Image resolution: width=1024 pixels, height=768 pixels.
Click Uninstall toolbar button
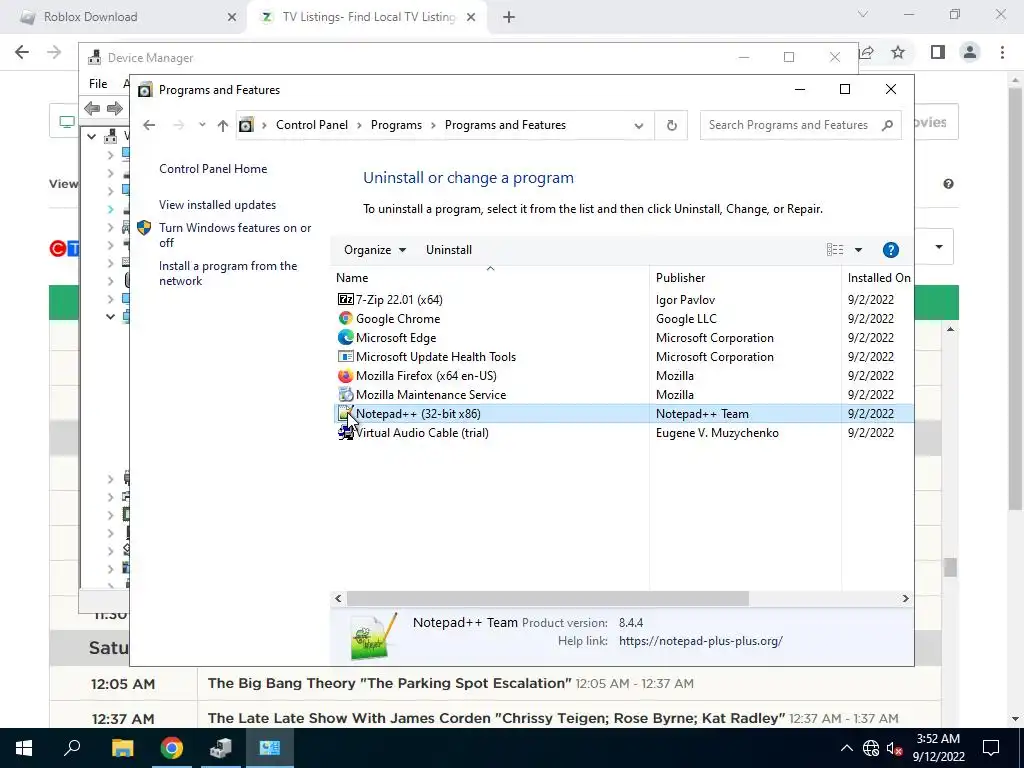click(x=449, y=249)
